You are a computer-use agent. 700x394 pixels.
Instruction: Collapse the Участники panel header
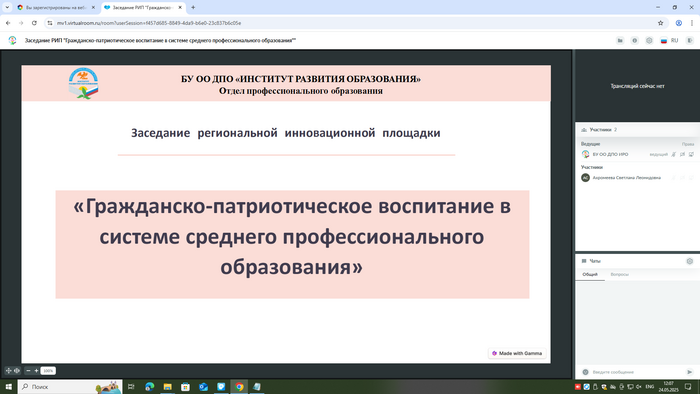click(638, 129)
